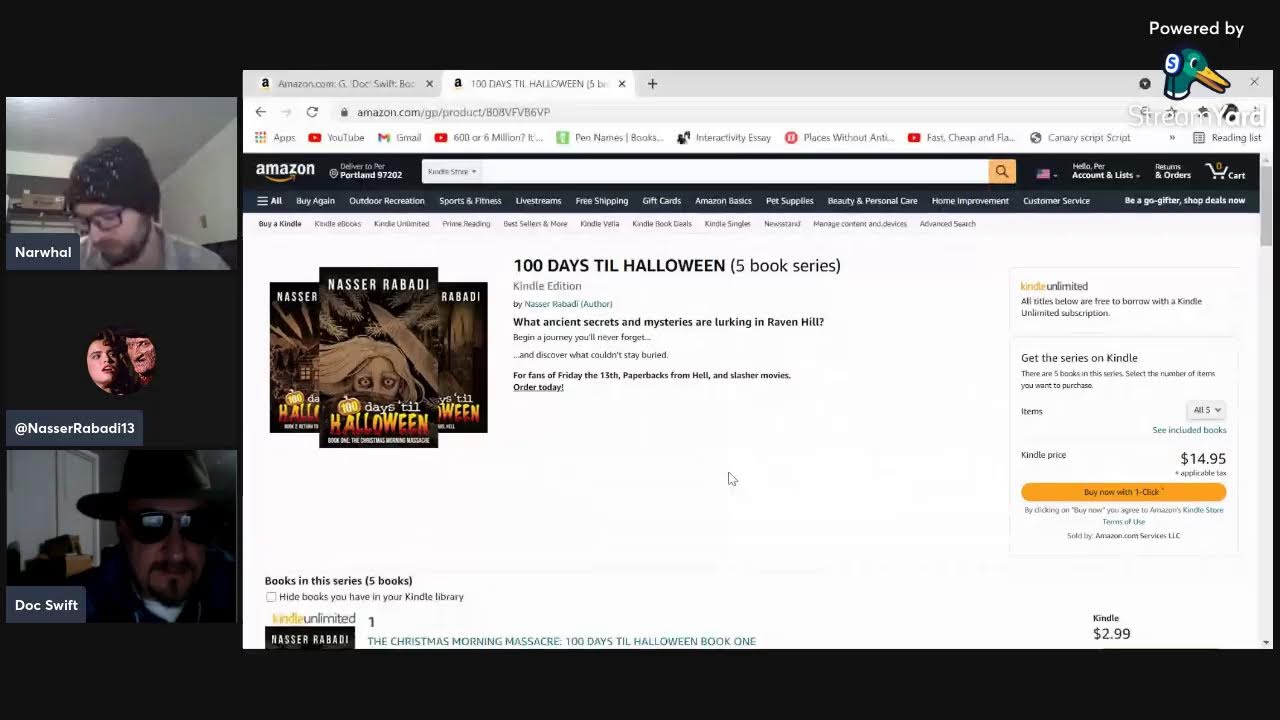Screen dimensions: 1280x720
Task: Select Kindle Unlimited in the sub-navigation
Action: pos(401,224)
